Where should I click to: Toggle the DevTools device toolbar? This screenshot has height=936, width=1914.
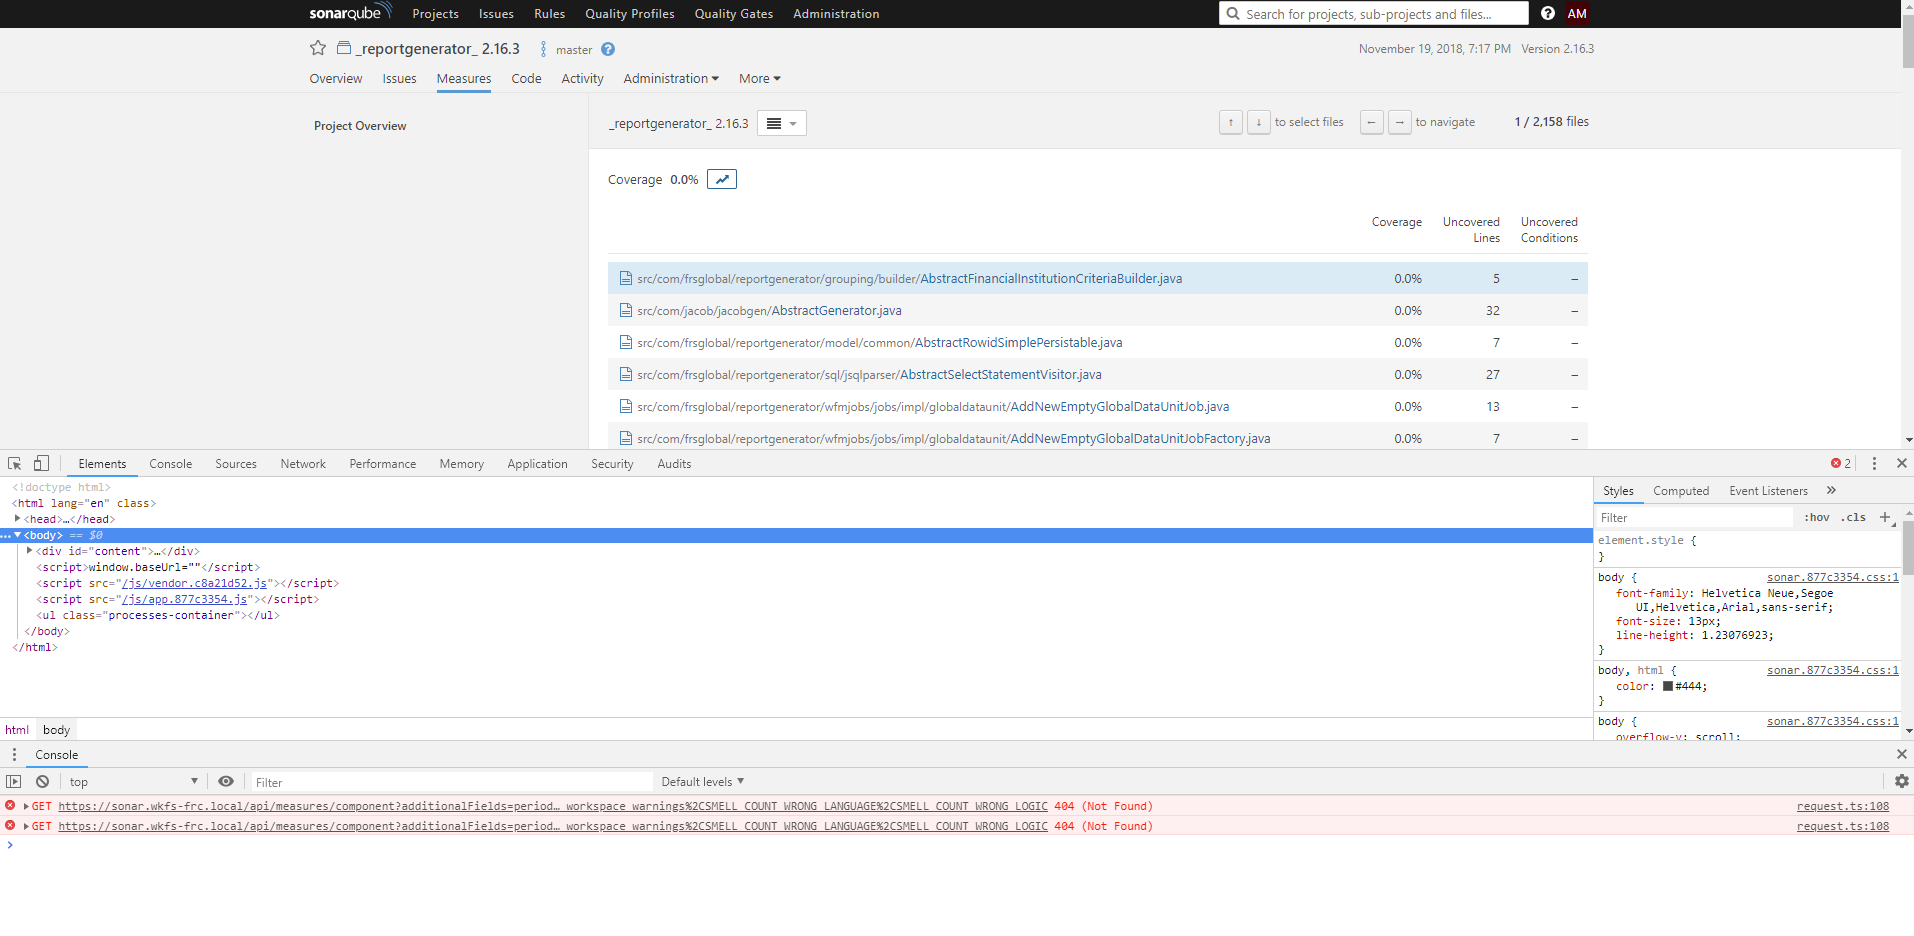point(41,463)
